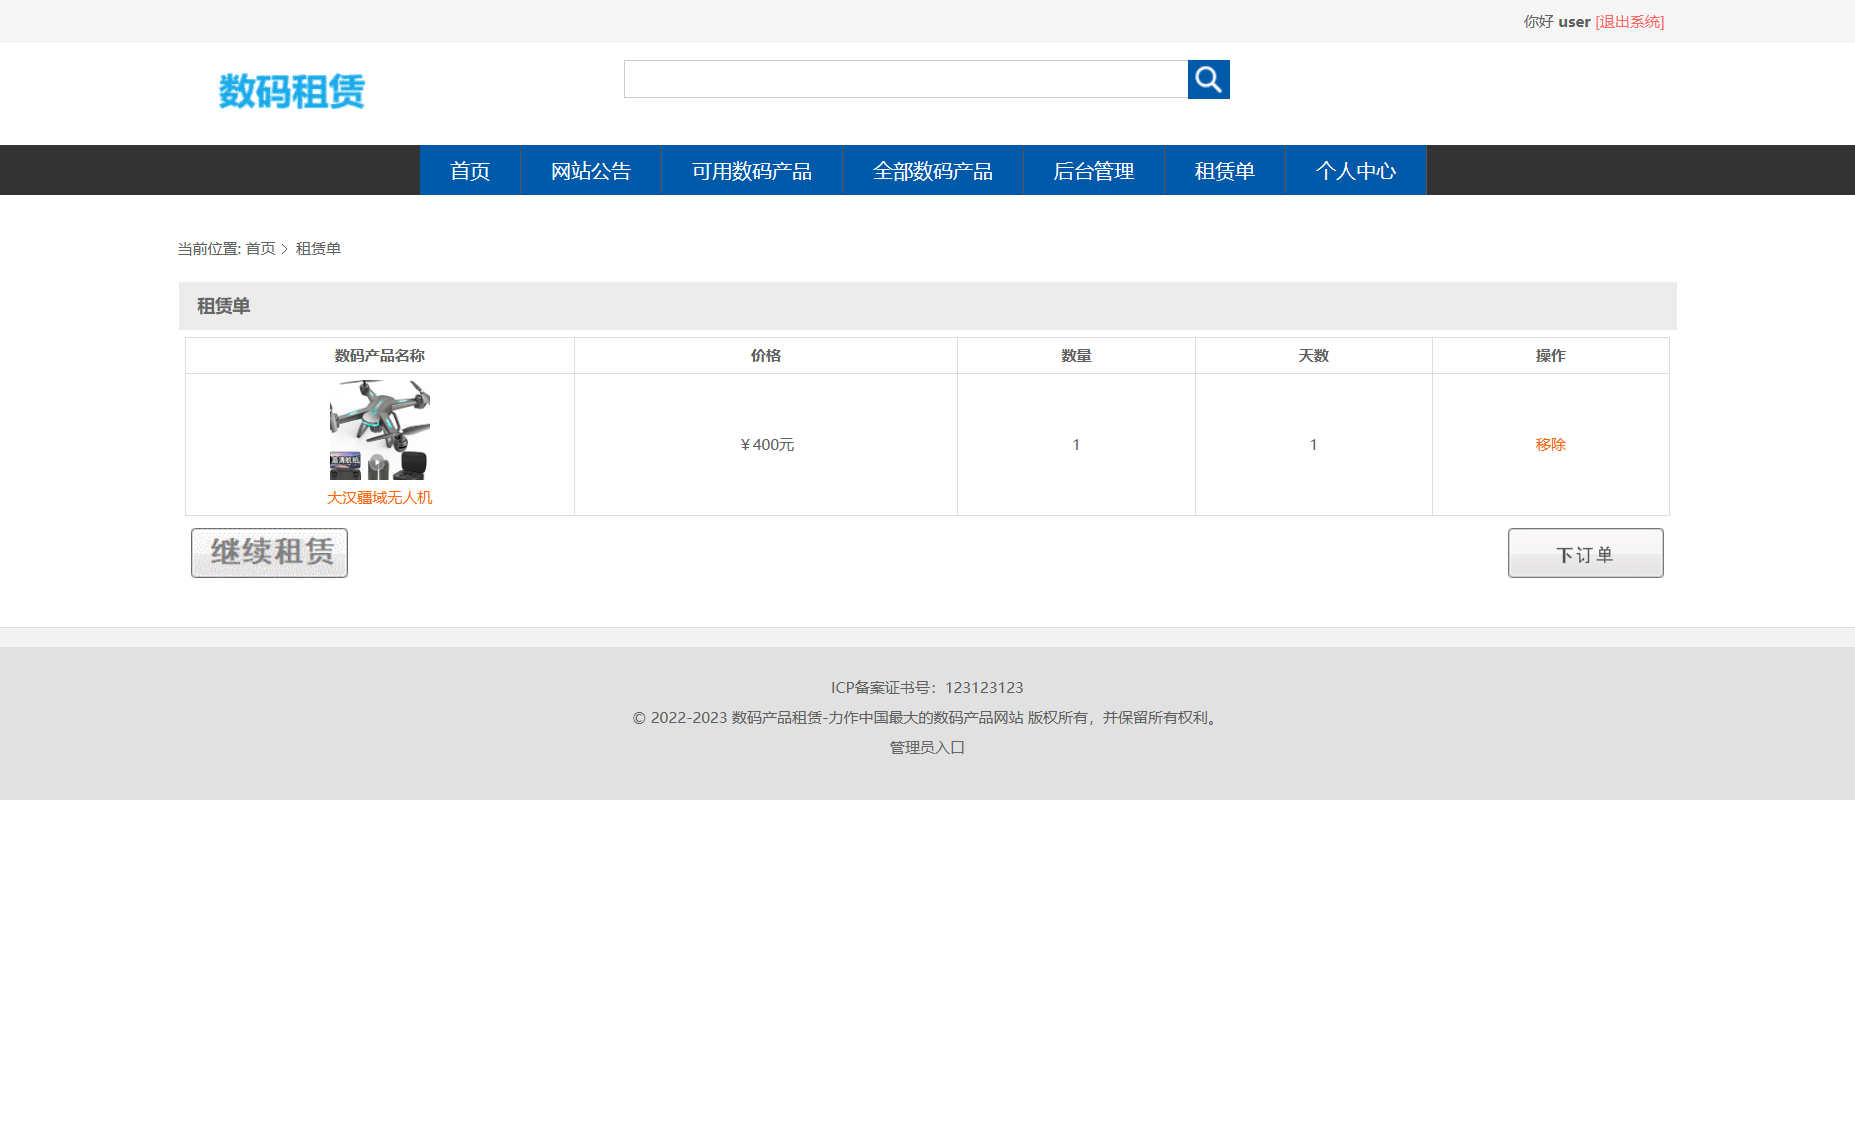The width and height of the screenshot is (1855, 1139).
Task: Open 后台管理 menu item
Action: pos(1094,170)
